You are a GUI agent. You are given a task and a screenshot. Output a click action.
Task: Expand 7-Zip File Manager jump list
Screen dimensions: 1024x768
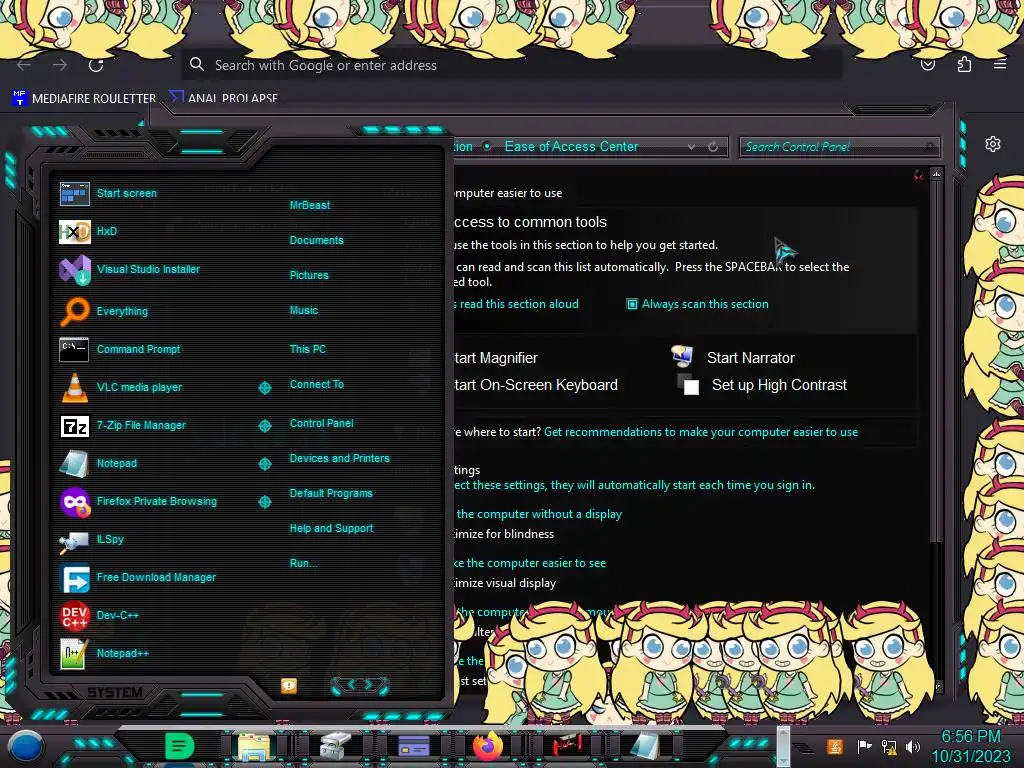coord(264,426)
